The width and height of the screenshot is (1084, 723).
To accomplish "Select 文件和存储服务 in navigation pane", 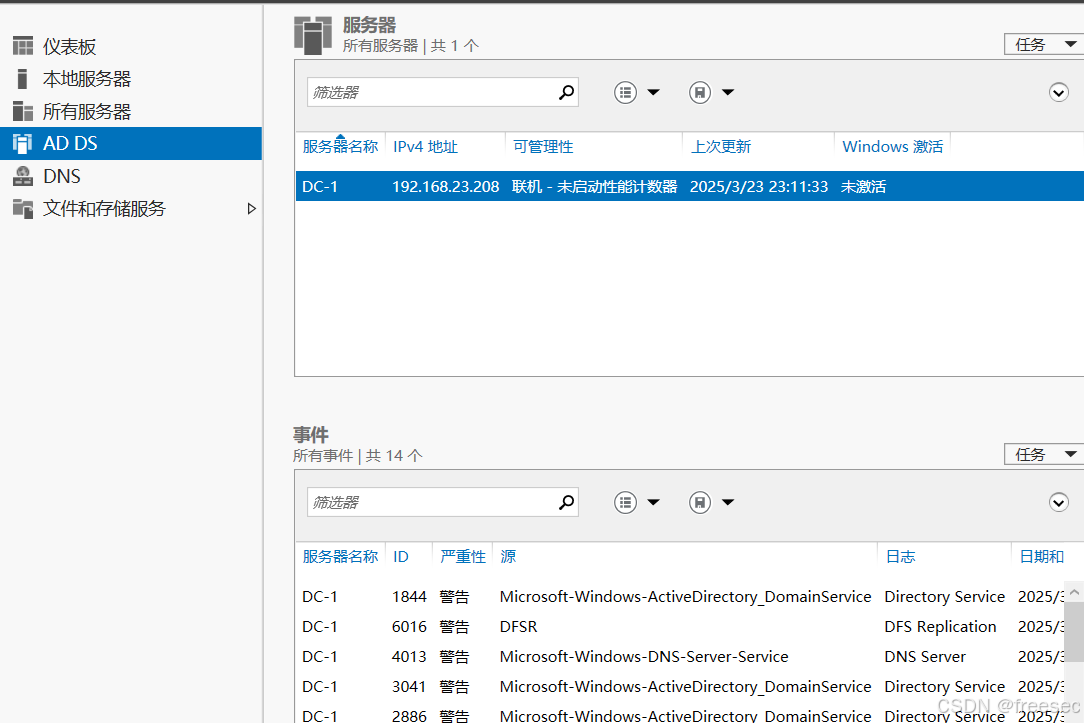I will coord(131,208).
